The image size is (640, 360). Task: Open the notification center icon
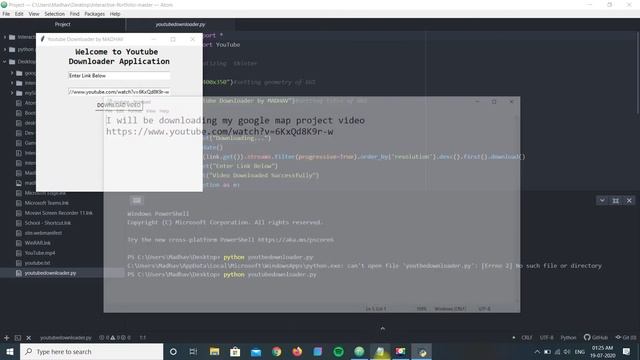(x=626, y=351)
